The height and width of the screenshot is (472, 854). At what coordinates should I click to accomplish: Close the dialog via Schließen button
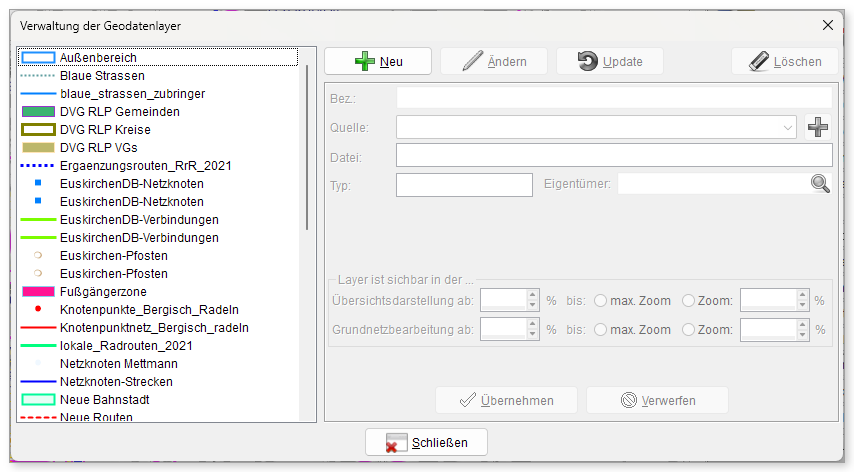tap(426, 442)
